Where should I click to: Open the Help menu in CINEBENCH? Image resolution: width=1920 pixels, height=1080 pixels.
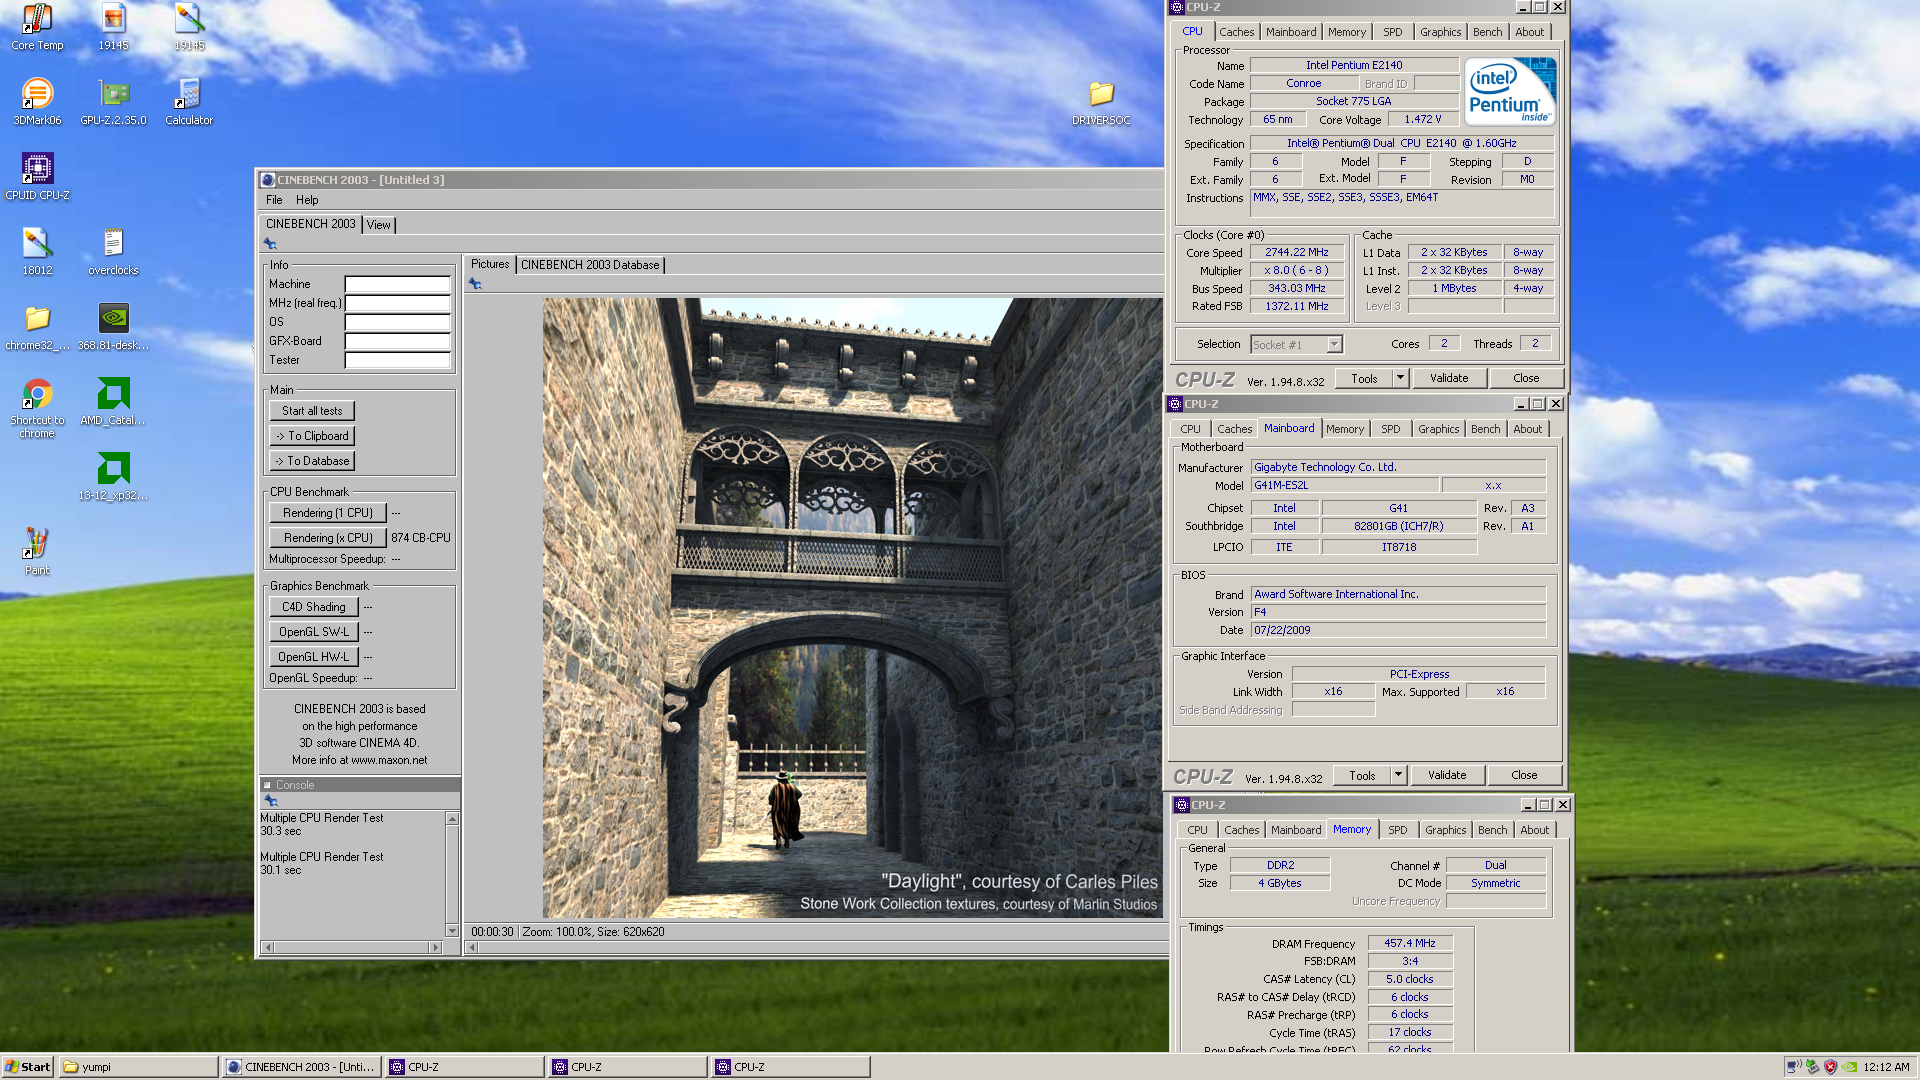click(x=307, y=200)
